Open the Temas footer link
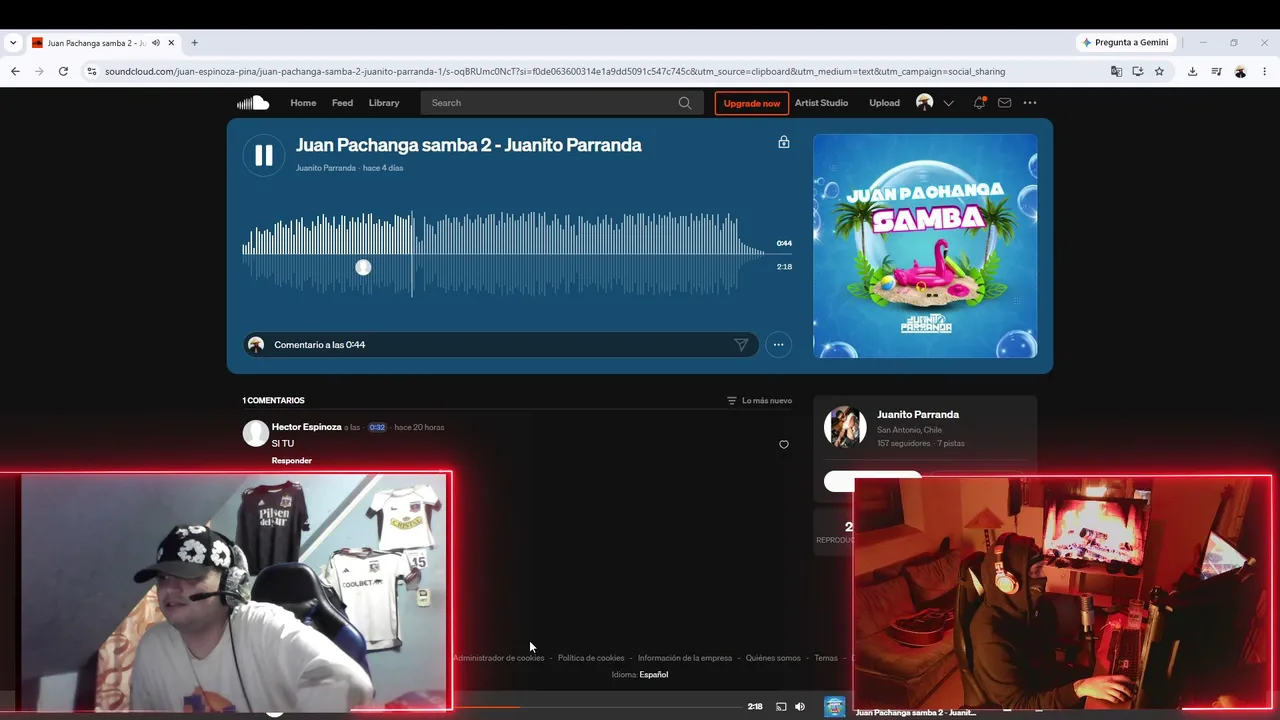Viewport: 1280px width, 720px height. tap(826, 658)
